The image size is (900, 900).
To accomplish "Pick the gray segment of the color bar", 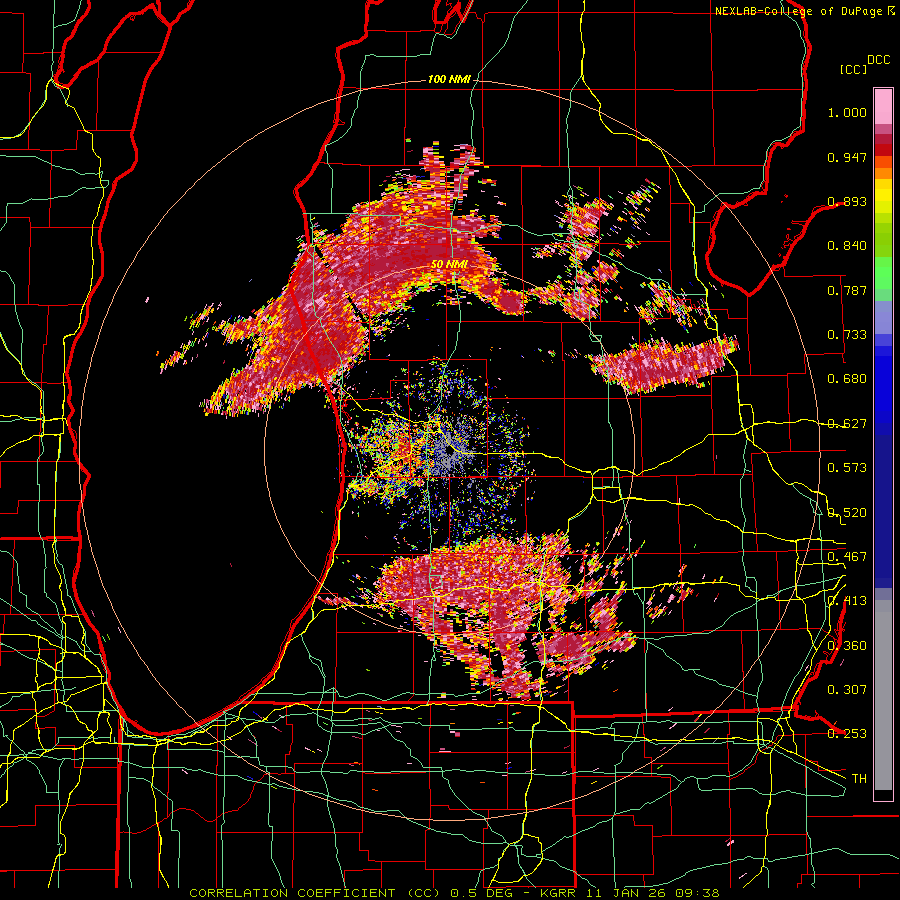I will tap(883, 695).
